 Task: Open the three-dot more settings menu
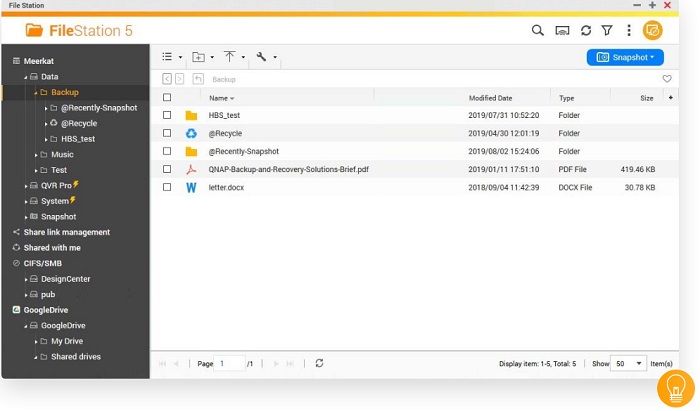[x=629, y=30]
